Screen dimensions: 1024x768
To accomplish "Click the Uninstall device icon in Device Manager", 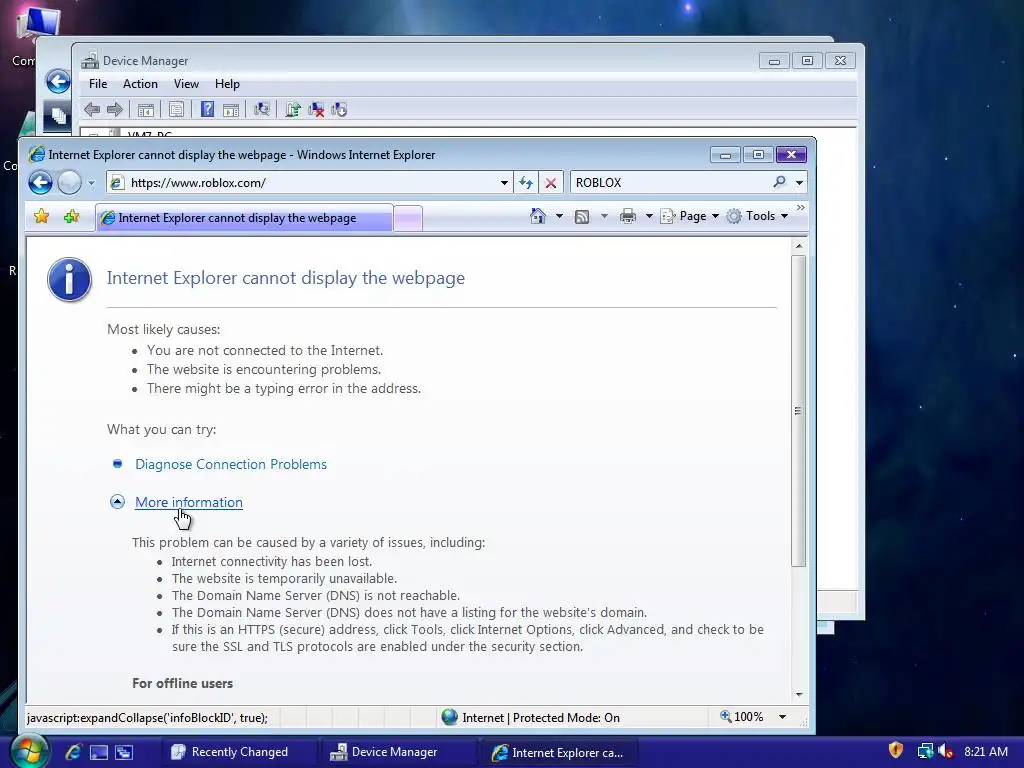I will (316, 110).
